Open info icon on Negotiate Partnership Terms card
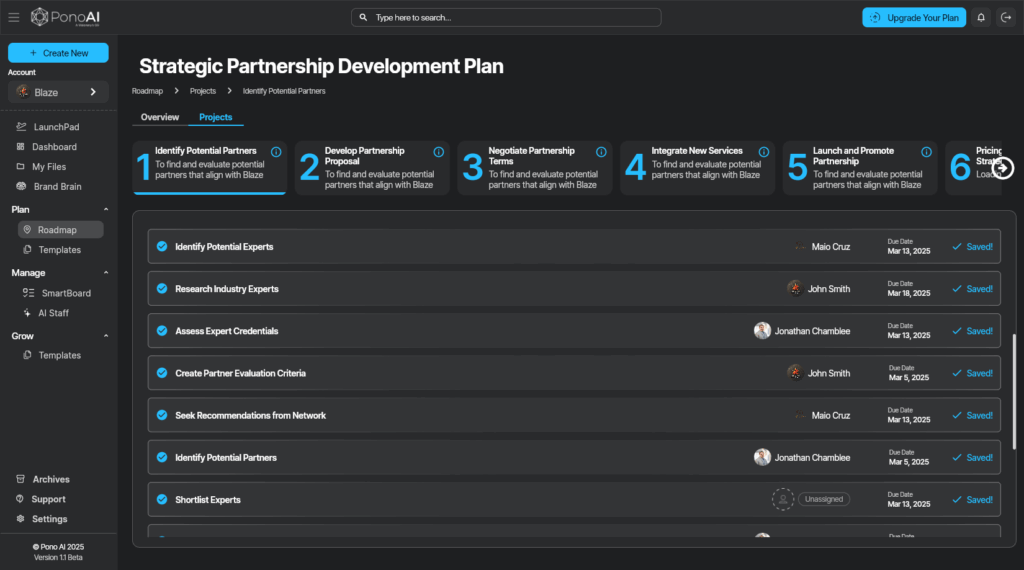Screen dimensions: 1024x570 601,152
